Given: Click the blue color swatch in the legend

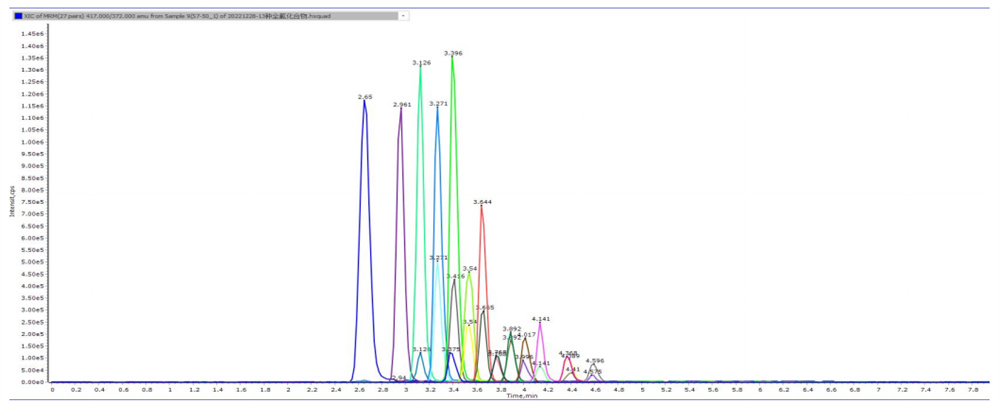Looking at the screenshot, I should click(x=19, y=16).
